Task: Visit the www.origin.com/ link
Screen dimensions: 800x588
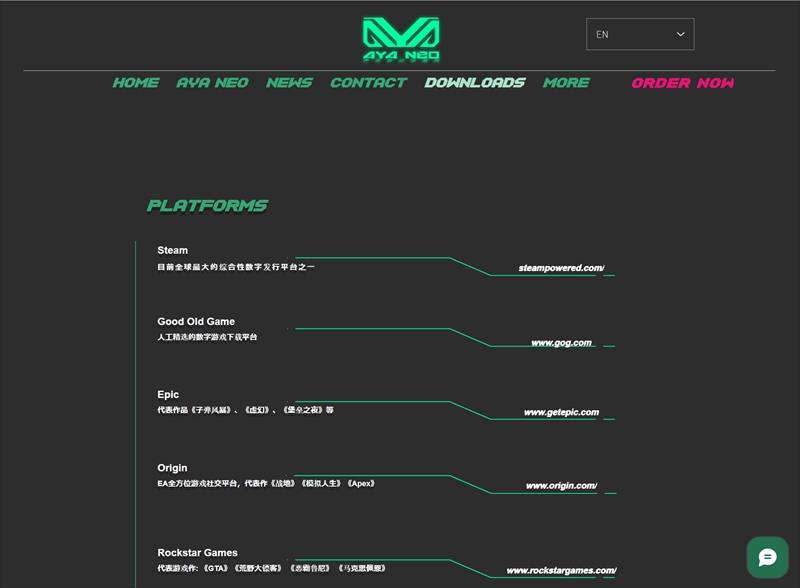Action: [561, 485]
